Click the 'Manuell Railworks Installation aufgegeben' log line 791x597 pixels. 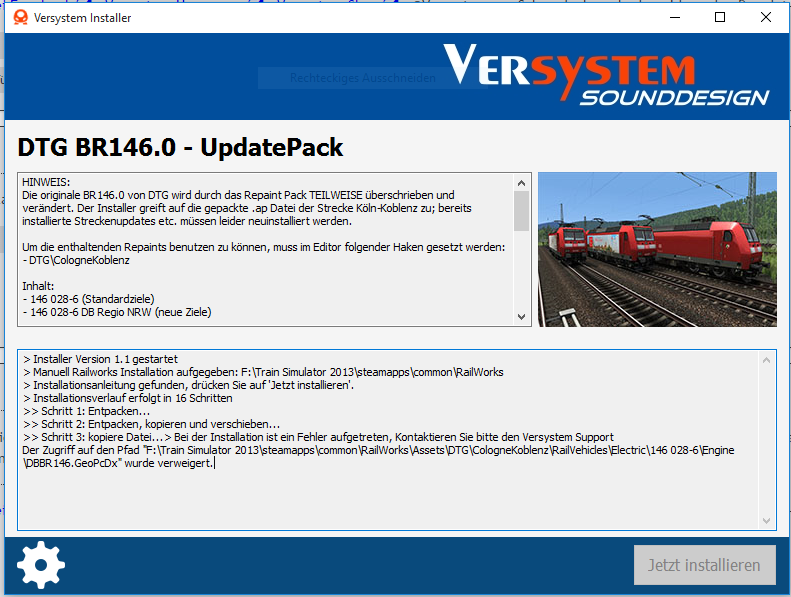point(263,372)
